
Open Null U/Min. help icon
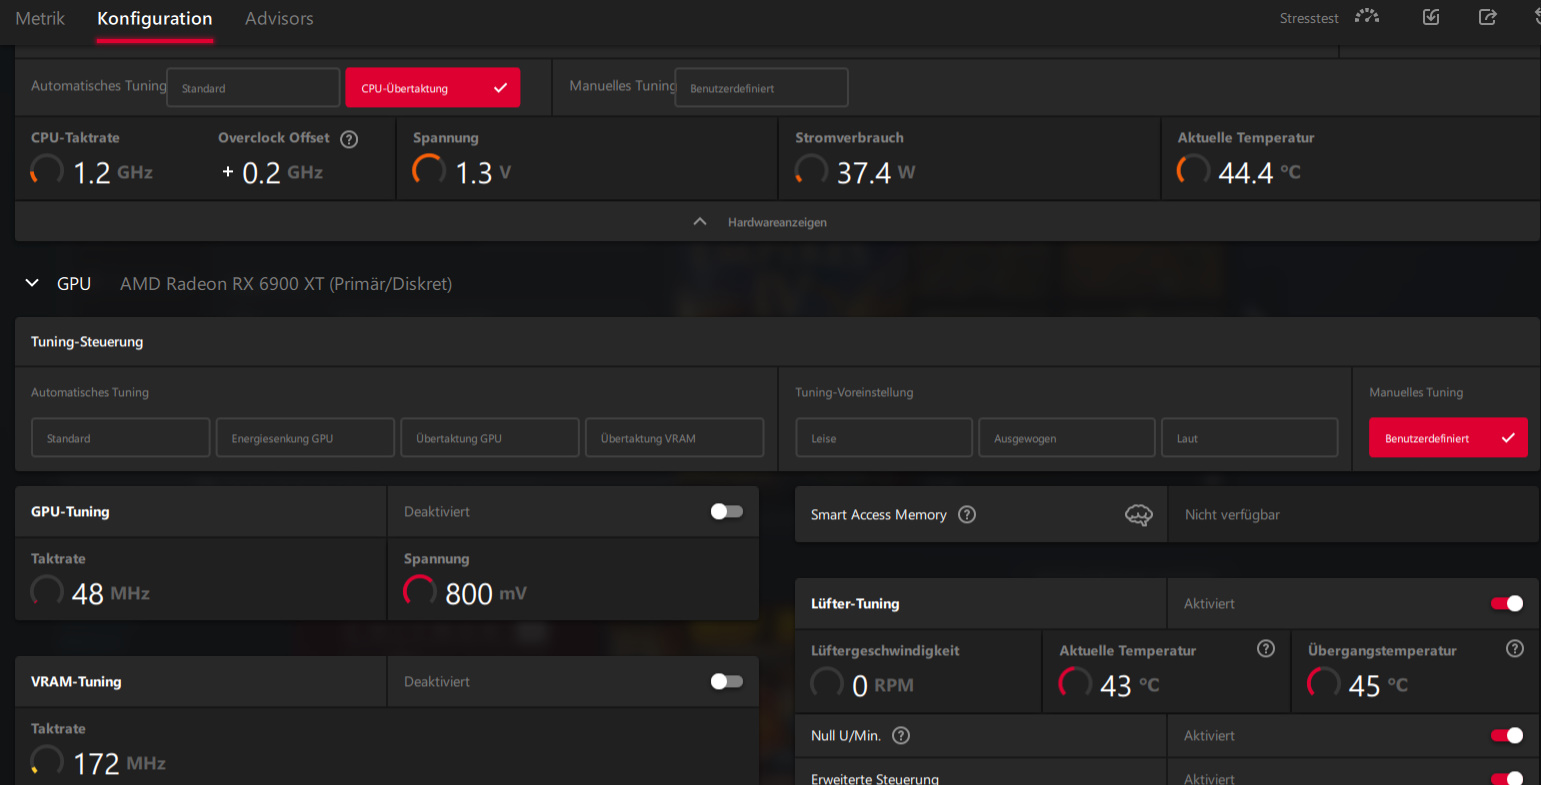901,735
